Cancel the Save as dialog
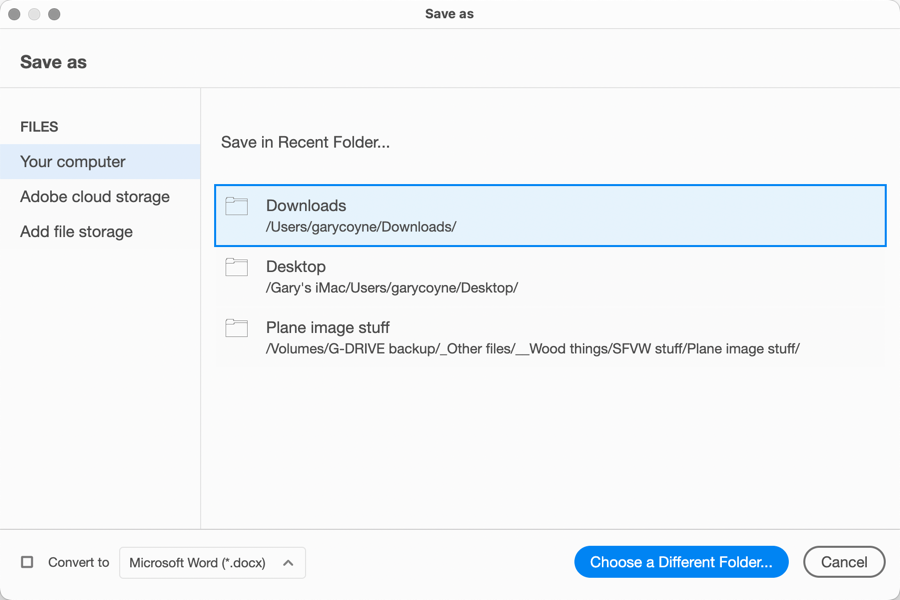Screen dimensions: 900x600 tap(844, 562)
